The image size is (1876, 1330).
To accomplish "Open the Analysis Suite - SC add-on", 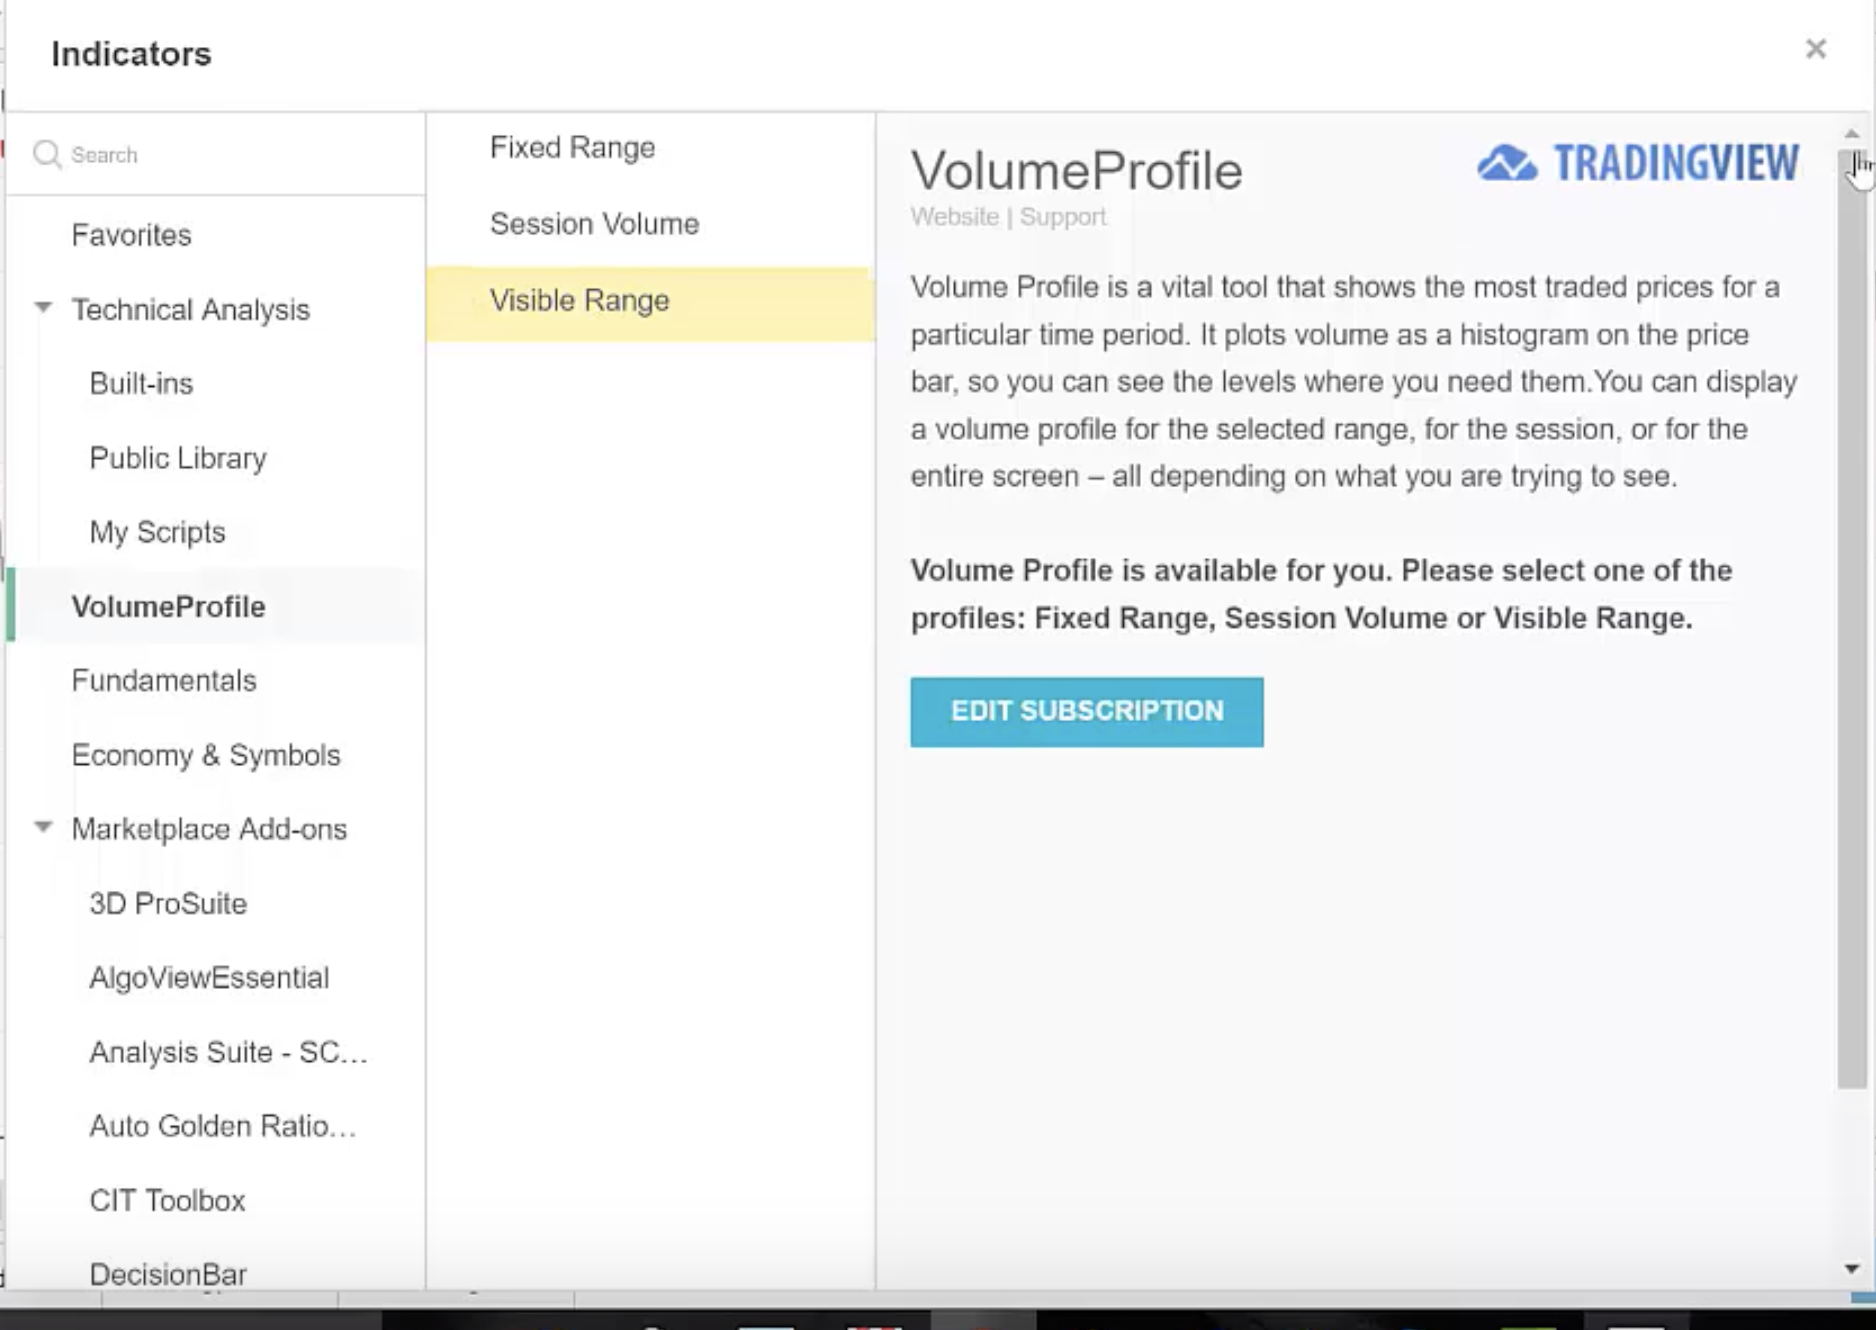I will 228,1052.
